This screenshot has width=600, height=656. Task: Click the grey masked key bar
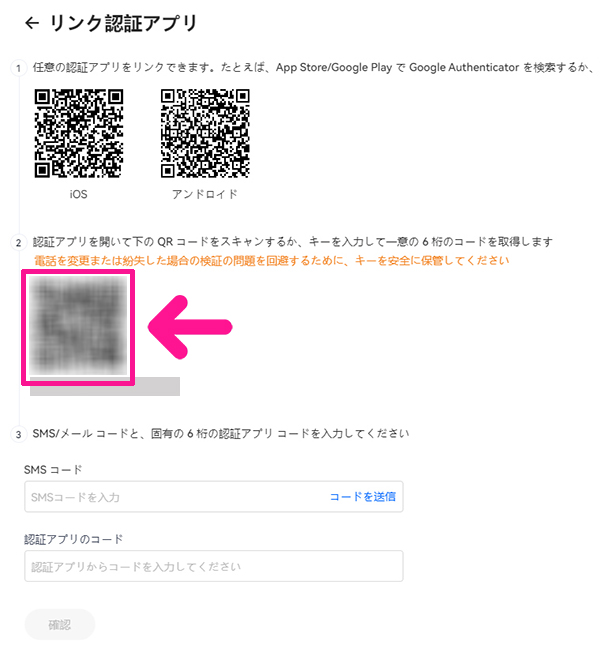tap(105, 387)
